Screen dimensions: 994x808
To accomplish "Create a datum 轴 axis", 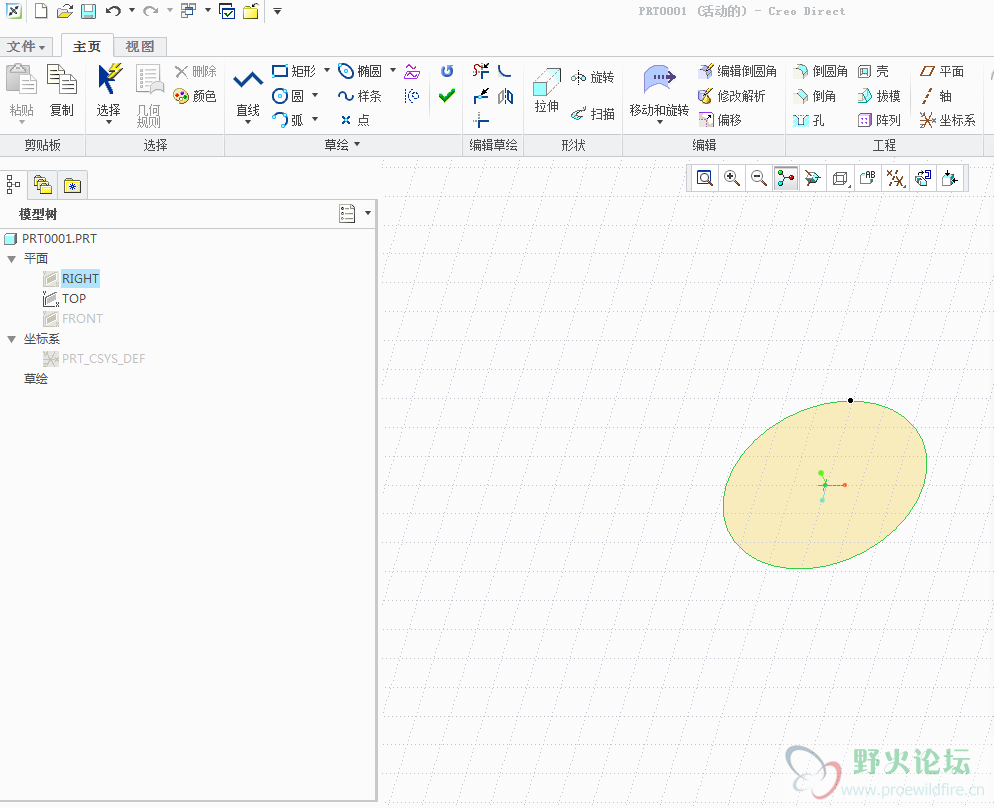I will 936,96.
